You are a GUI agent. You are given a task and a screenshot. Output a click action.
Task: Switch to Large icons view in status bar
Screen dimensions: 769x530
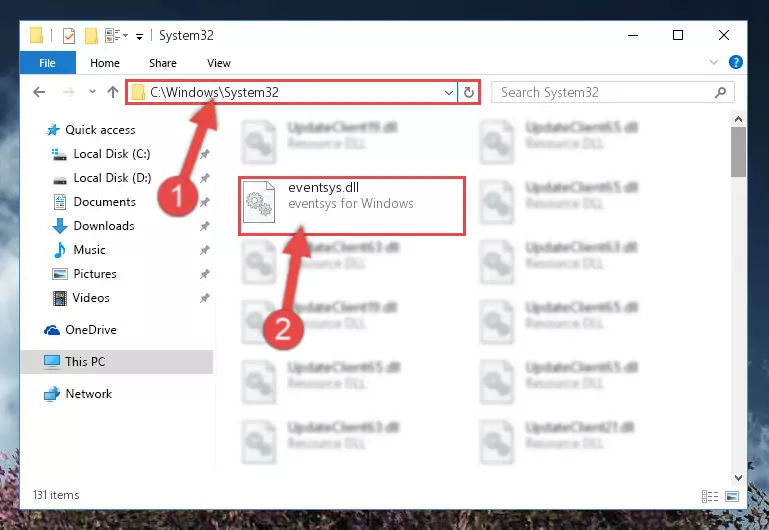point(732,497)
